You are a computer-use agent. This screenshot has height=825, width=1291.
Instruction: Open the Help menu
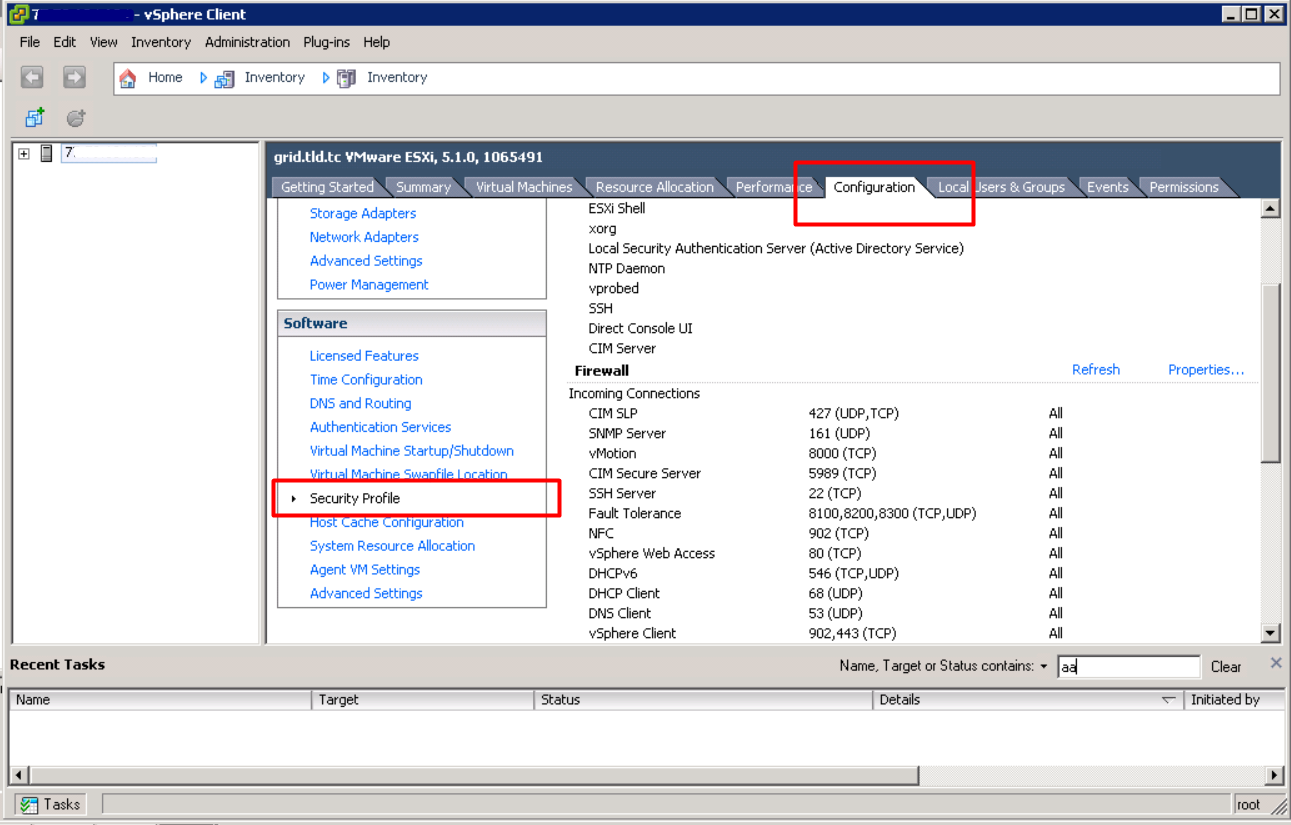pos(377,42)
